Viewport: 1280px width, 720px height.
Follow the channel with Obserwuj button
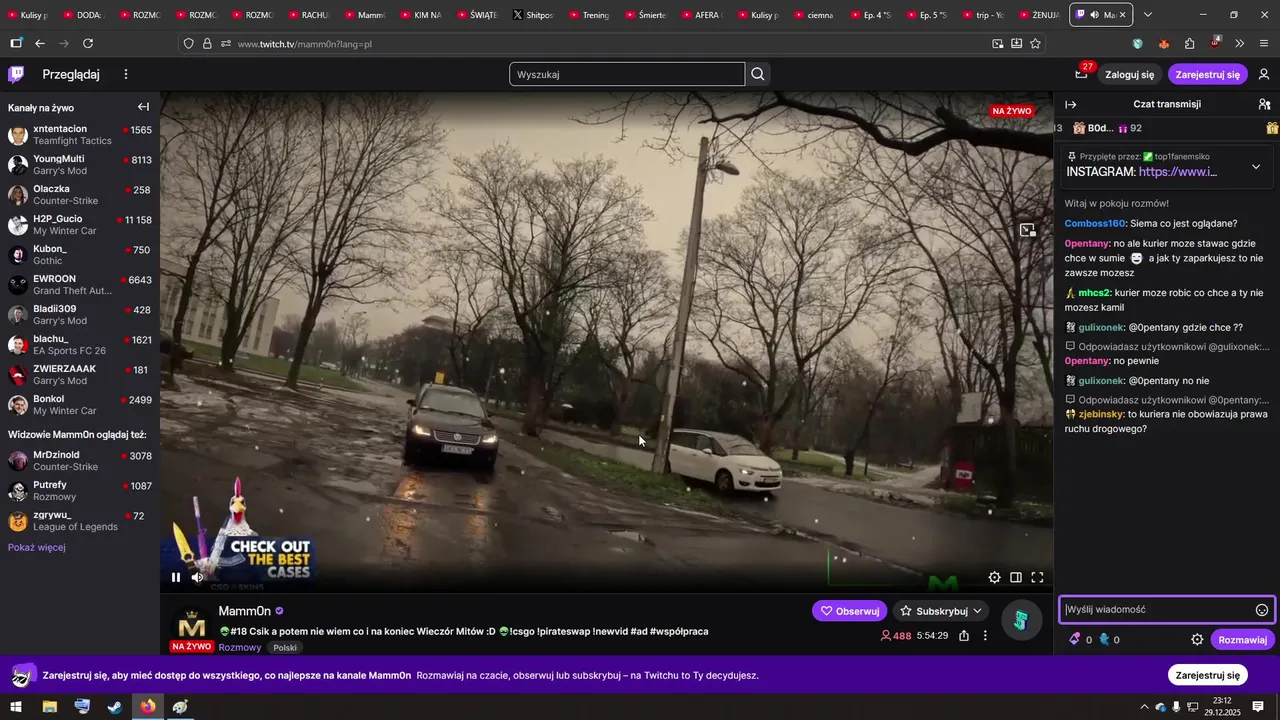(849, 611)
